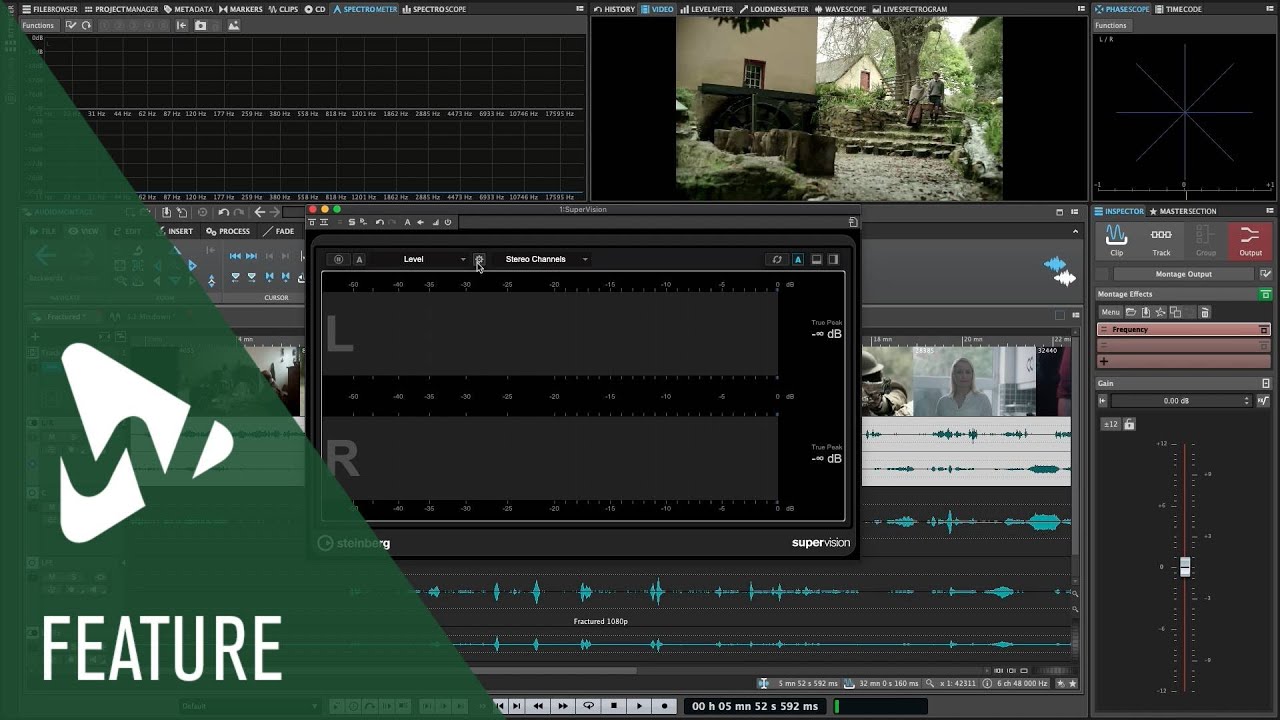Toggle the Loop button in the transport bar

point(589,706)
